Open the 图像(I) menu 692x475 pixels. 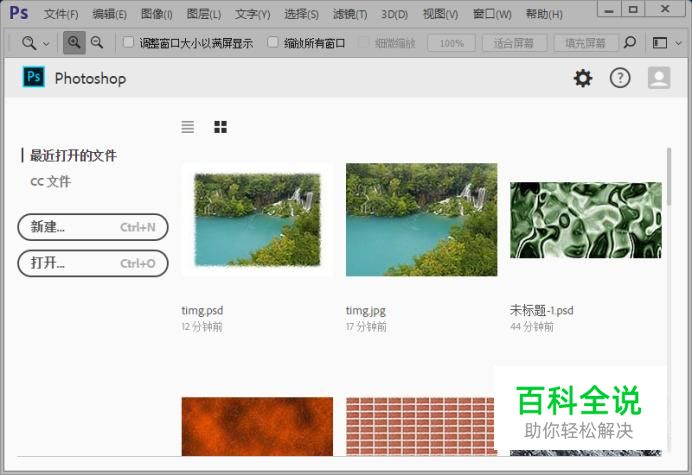(156, 14)
